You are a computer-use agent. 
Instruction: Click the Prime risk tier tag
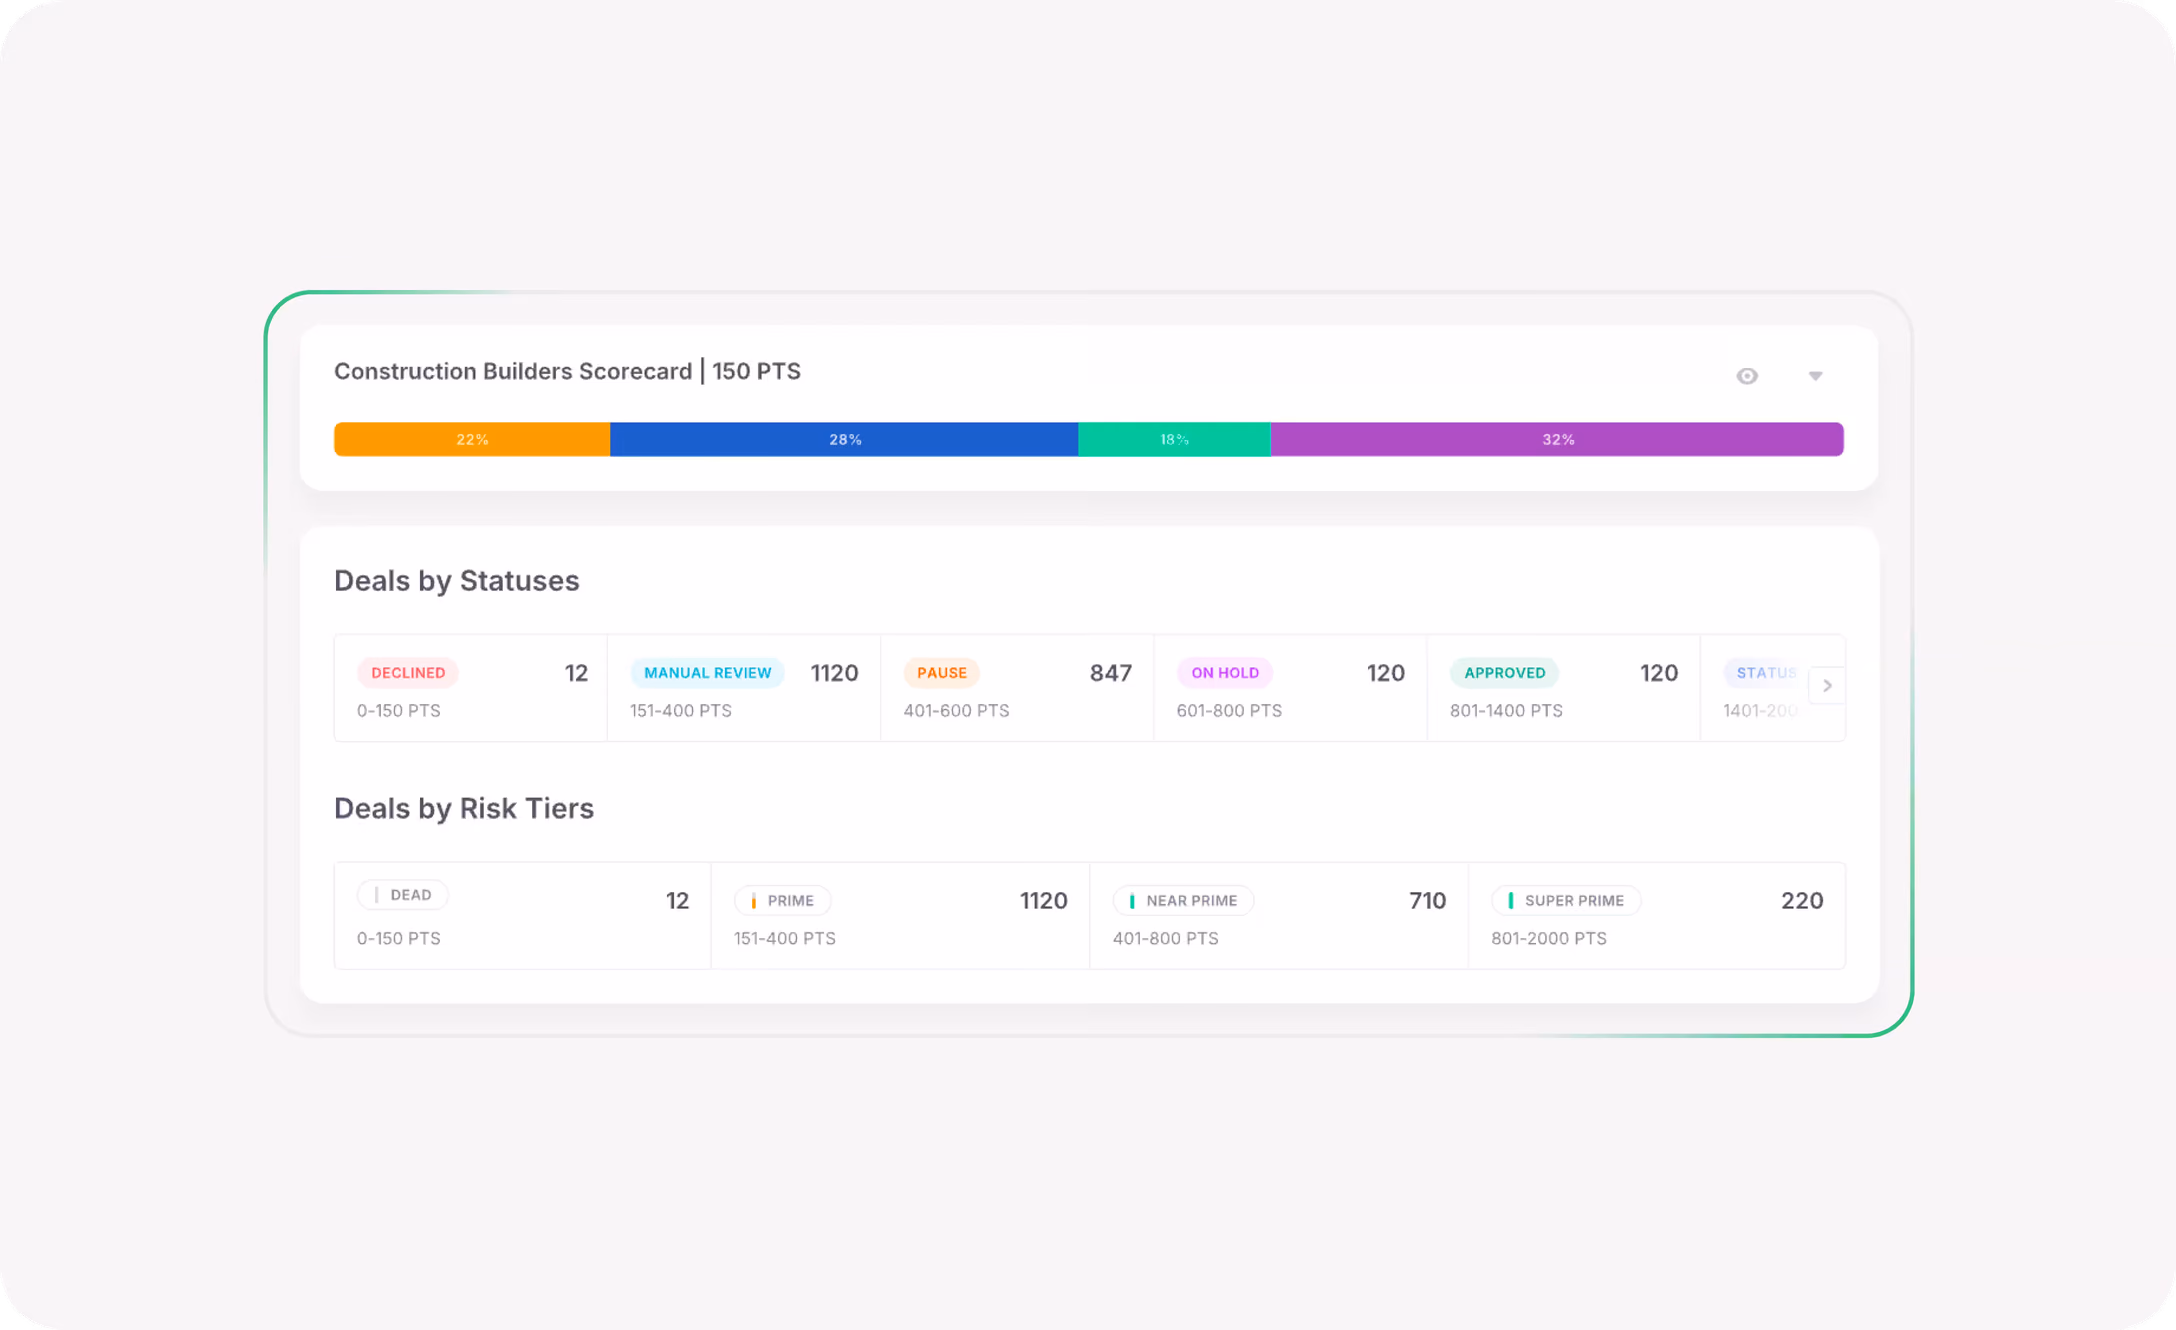[782, 901]
